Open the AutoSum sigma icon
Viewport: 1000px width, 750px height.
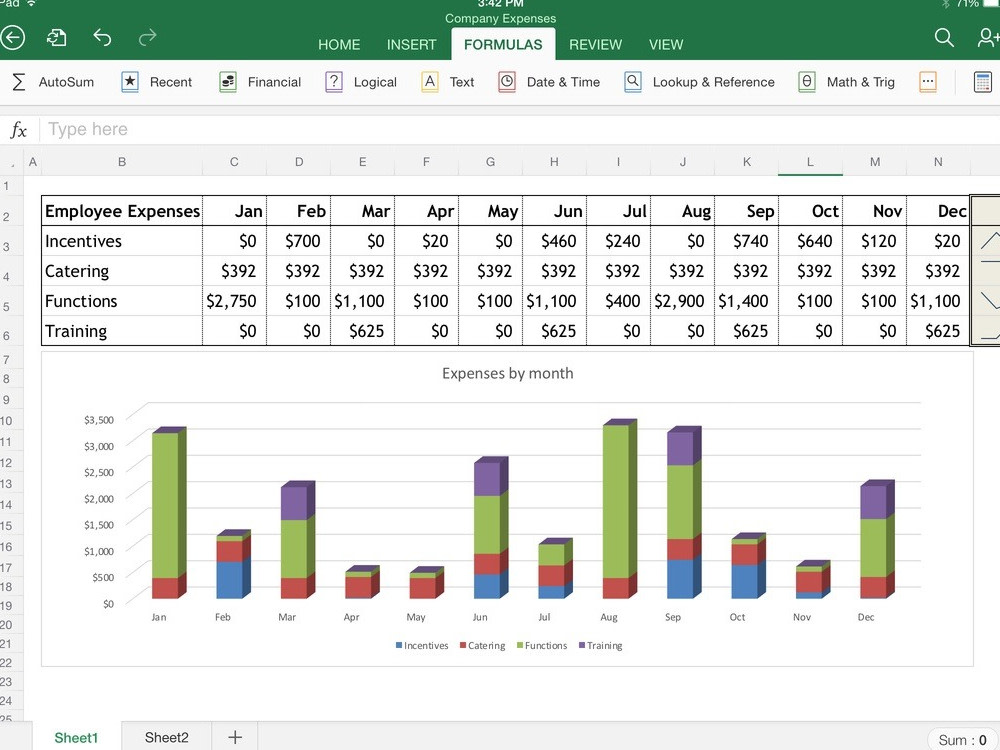[19, 82]
